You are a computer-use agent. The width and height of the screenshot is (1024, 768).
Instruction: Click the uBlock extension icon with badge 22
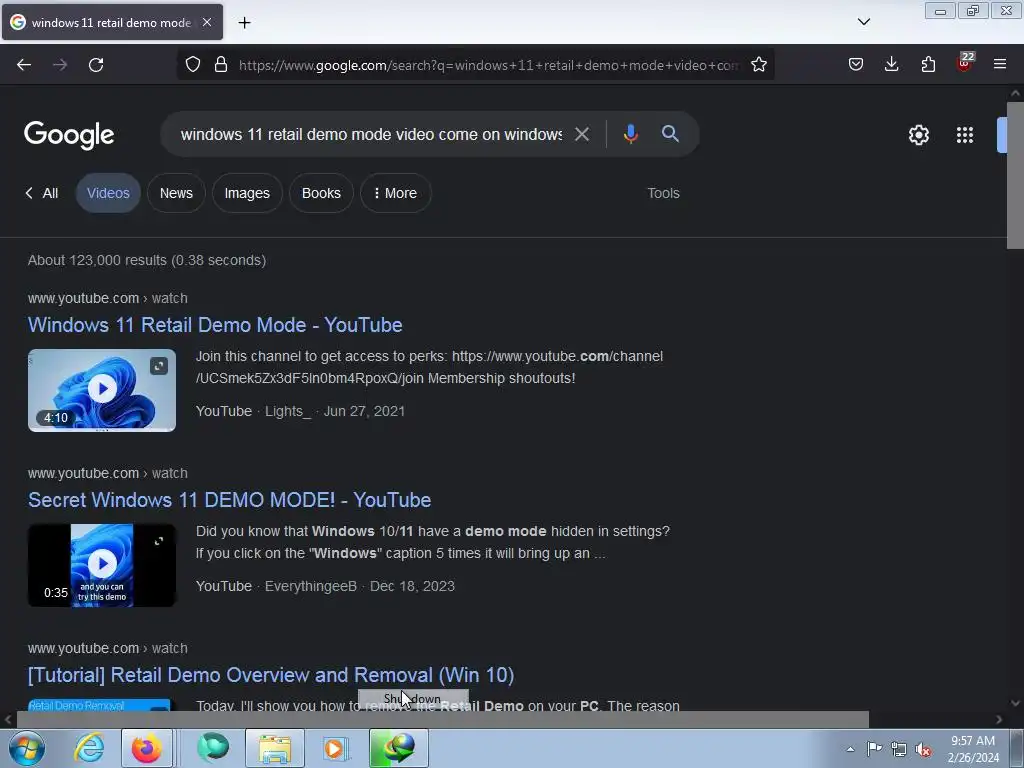click(x=964, y=63)
